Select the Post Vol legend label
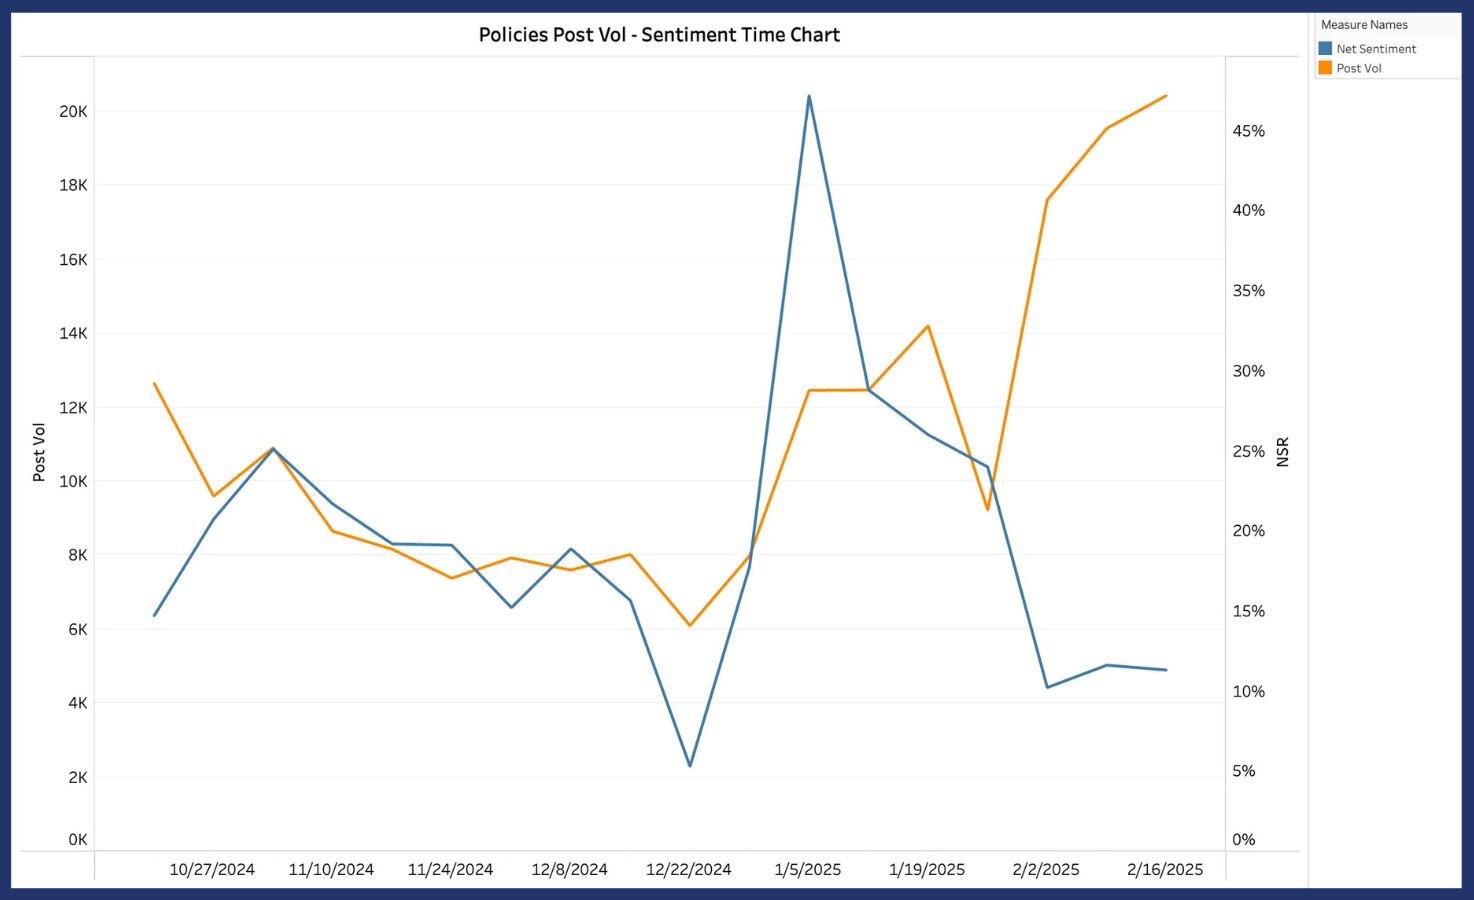 [x=1359, y=69]
